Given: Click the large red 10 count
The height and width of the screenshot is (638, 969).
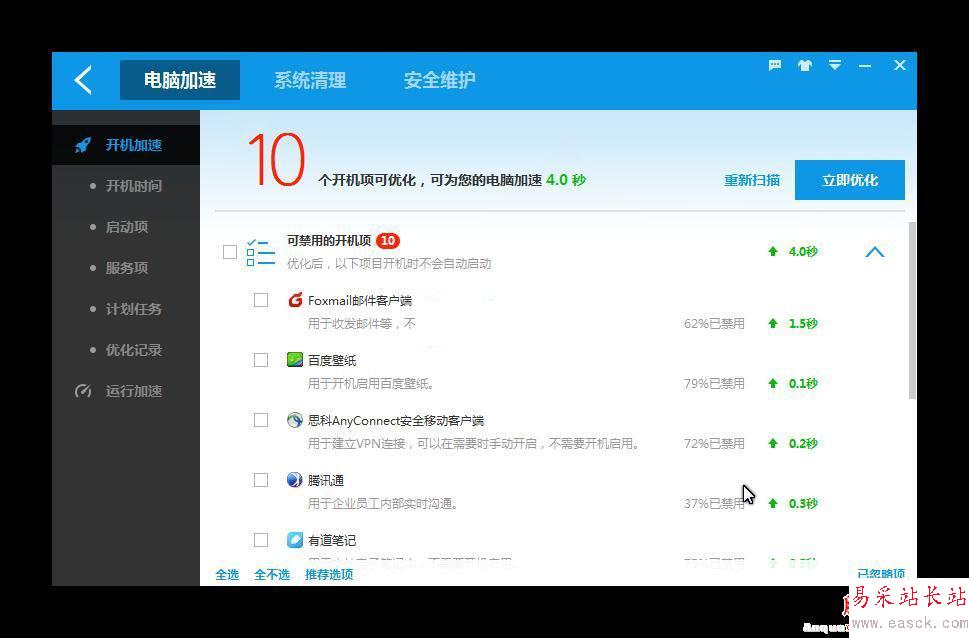Looking at the screenshot, I should tap(276, 160).
